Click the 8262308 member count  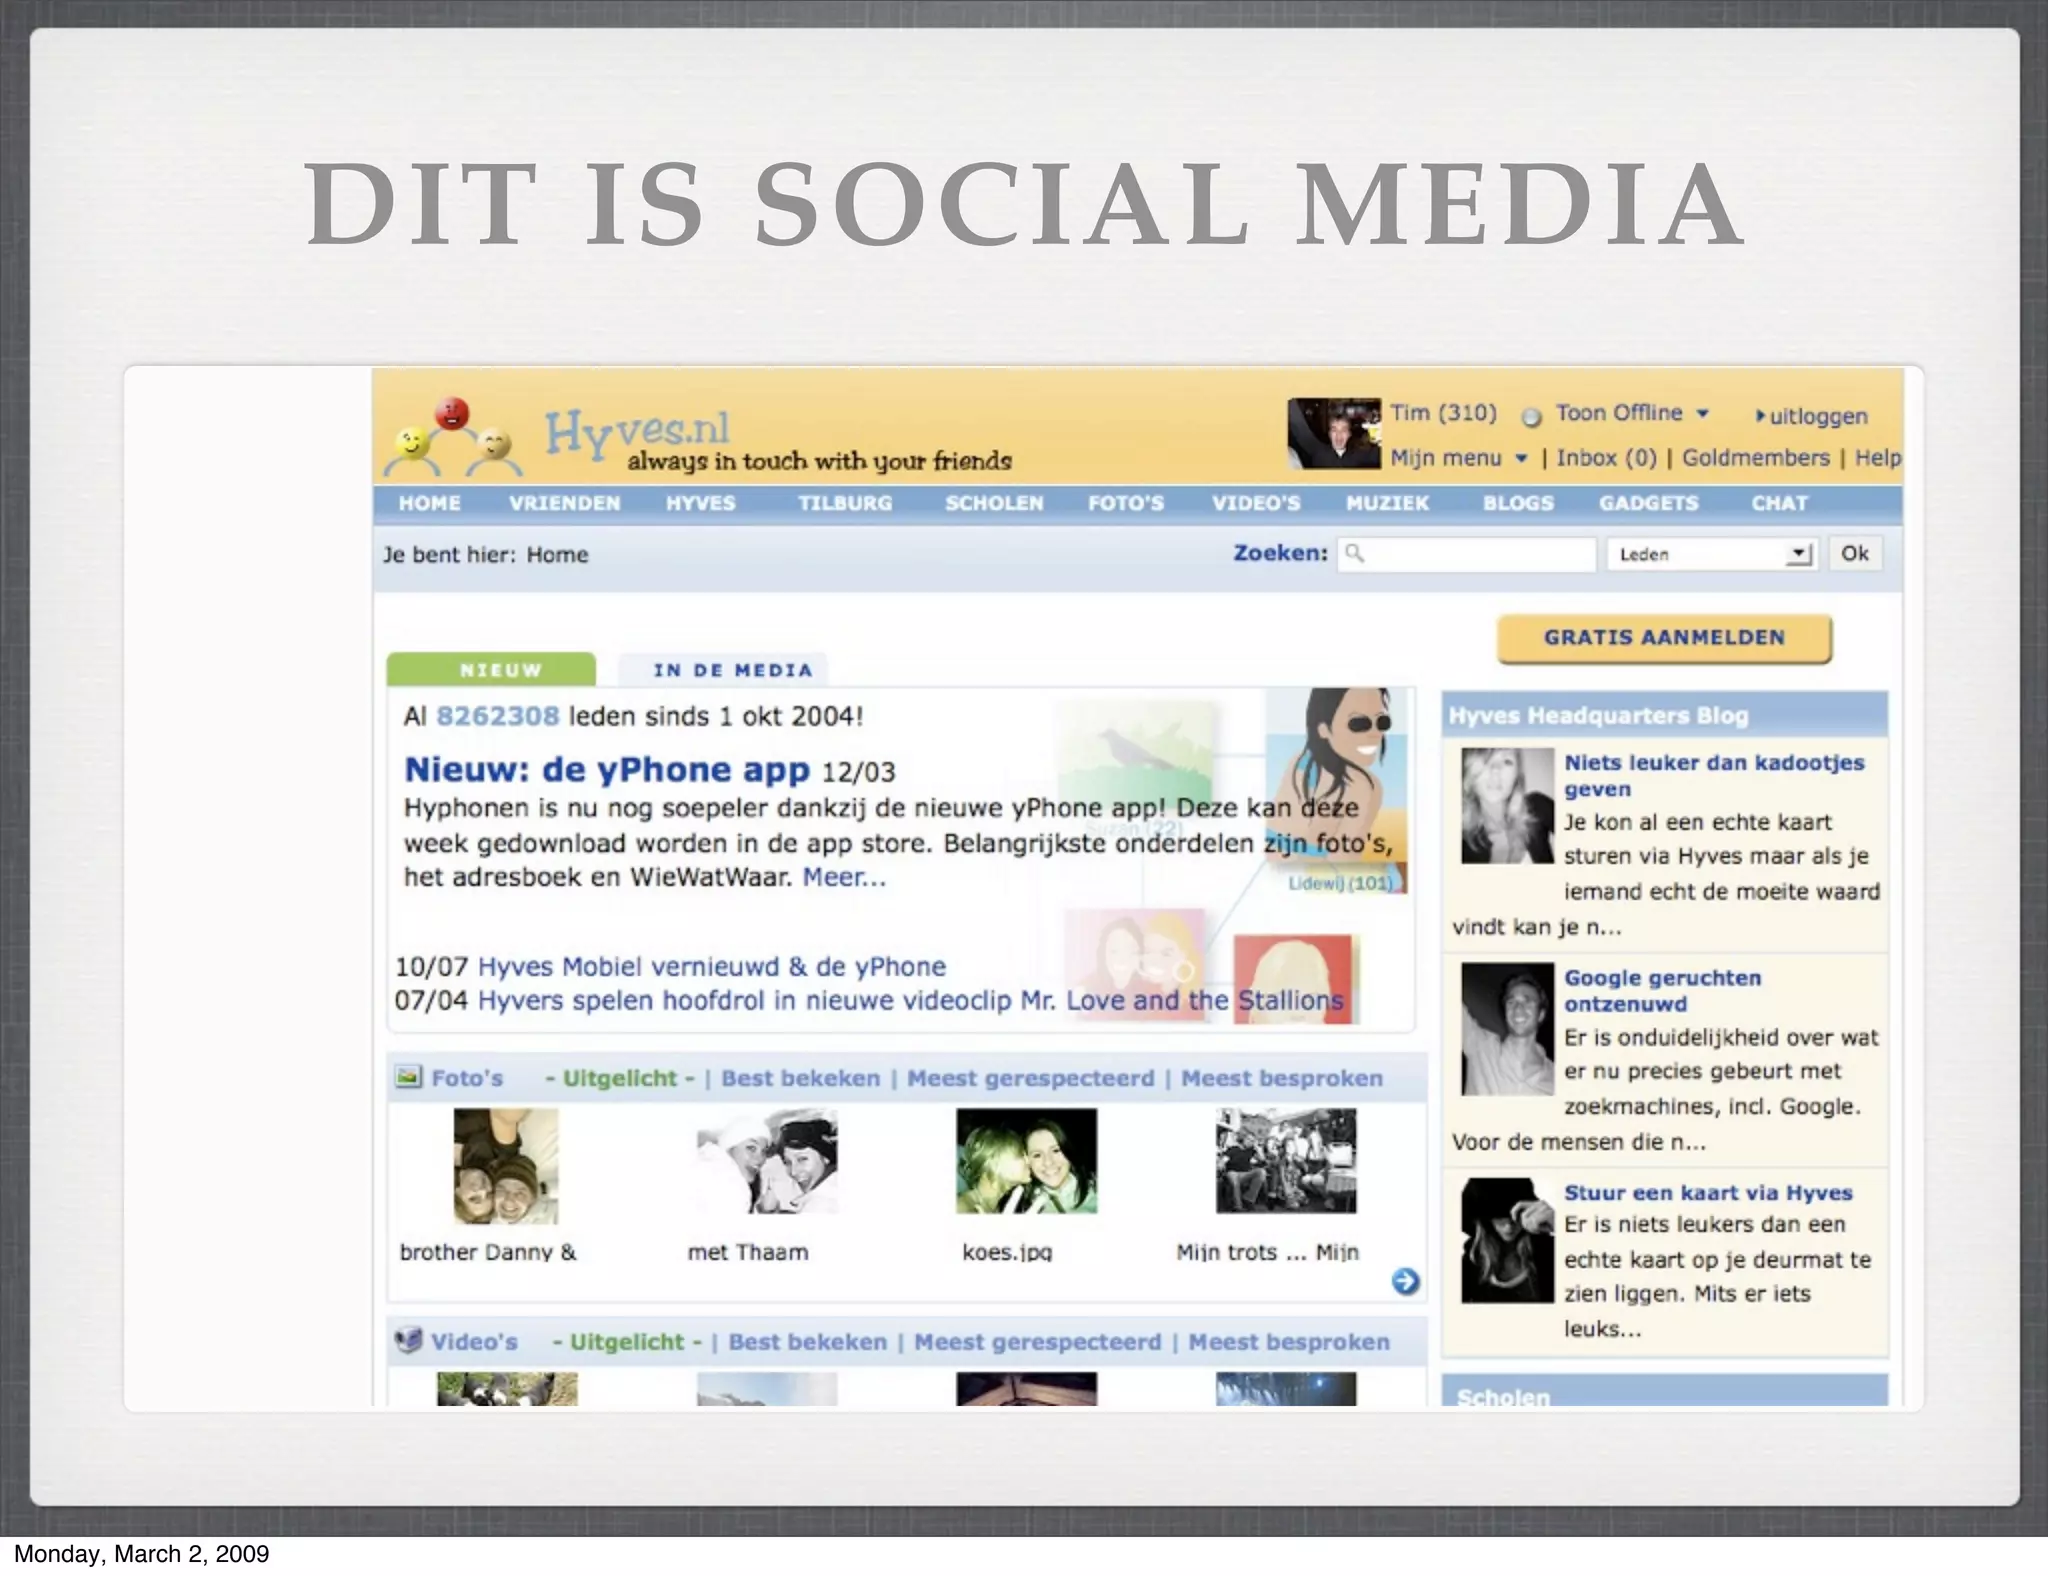497,716
